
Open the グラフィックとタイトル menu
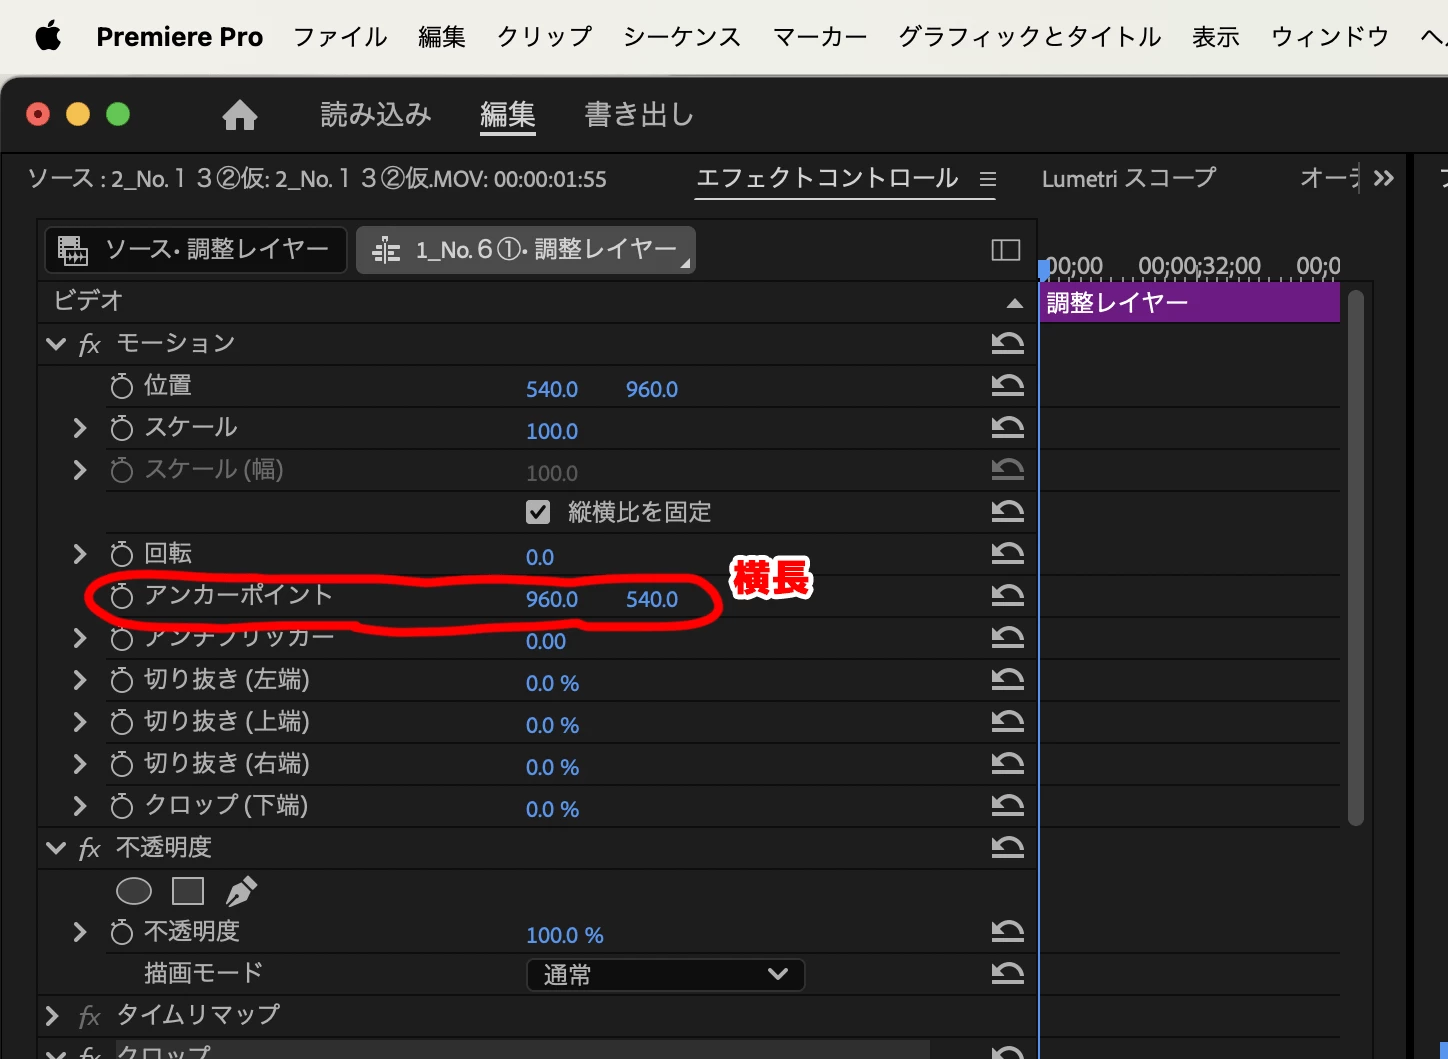coord(1030,37)
